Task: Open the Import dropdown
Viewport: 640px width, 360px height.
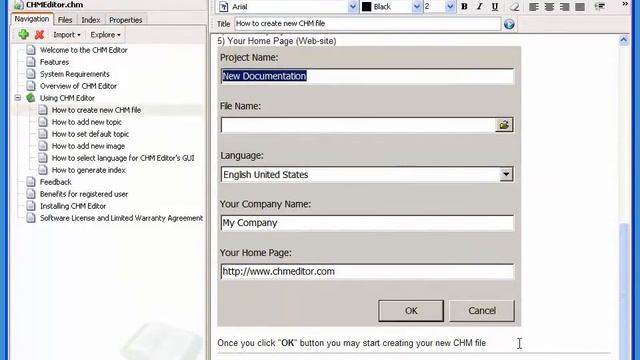Action: [x=67, y=35]
